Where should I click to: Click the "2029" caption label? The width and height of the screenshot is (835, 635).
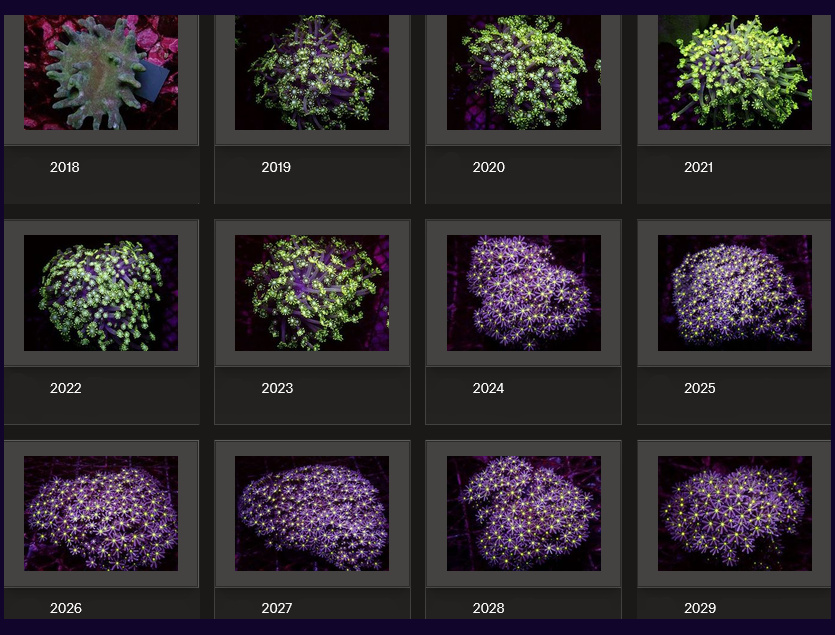pyautogui.click(x=700, y=608)
